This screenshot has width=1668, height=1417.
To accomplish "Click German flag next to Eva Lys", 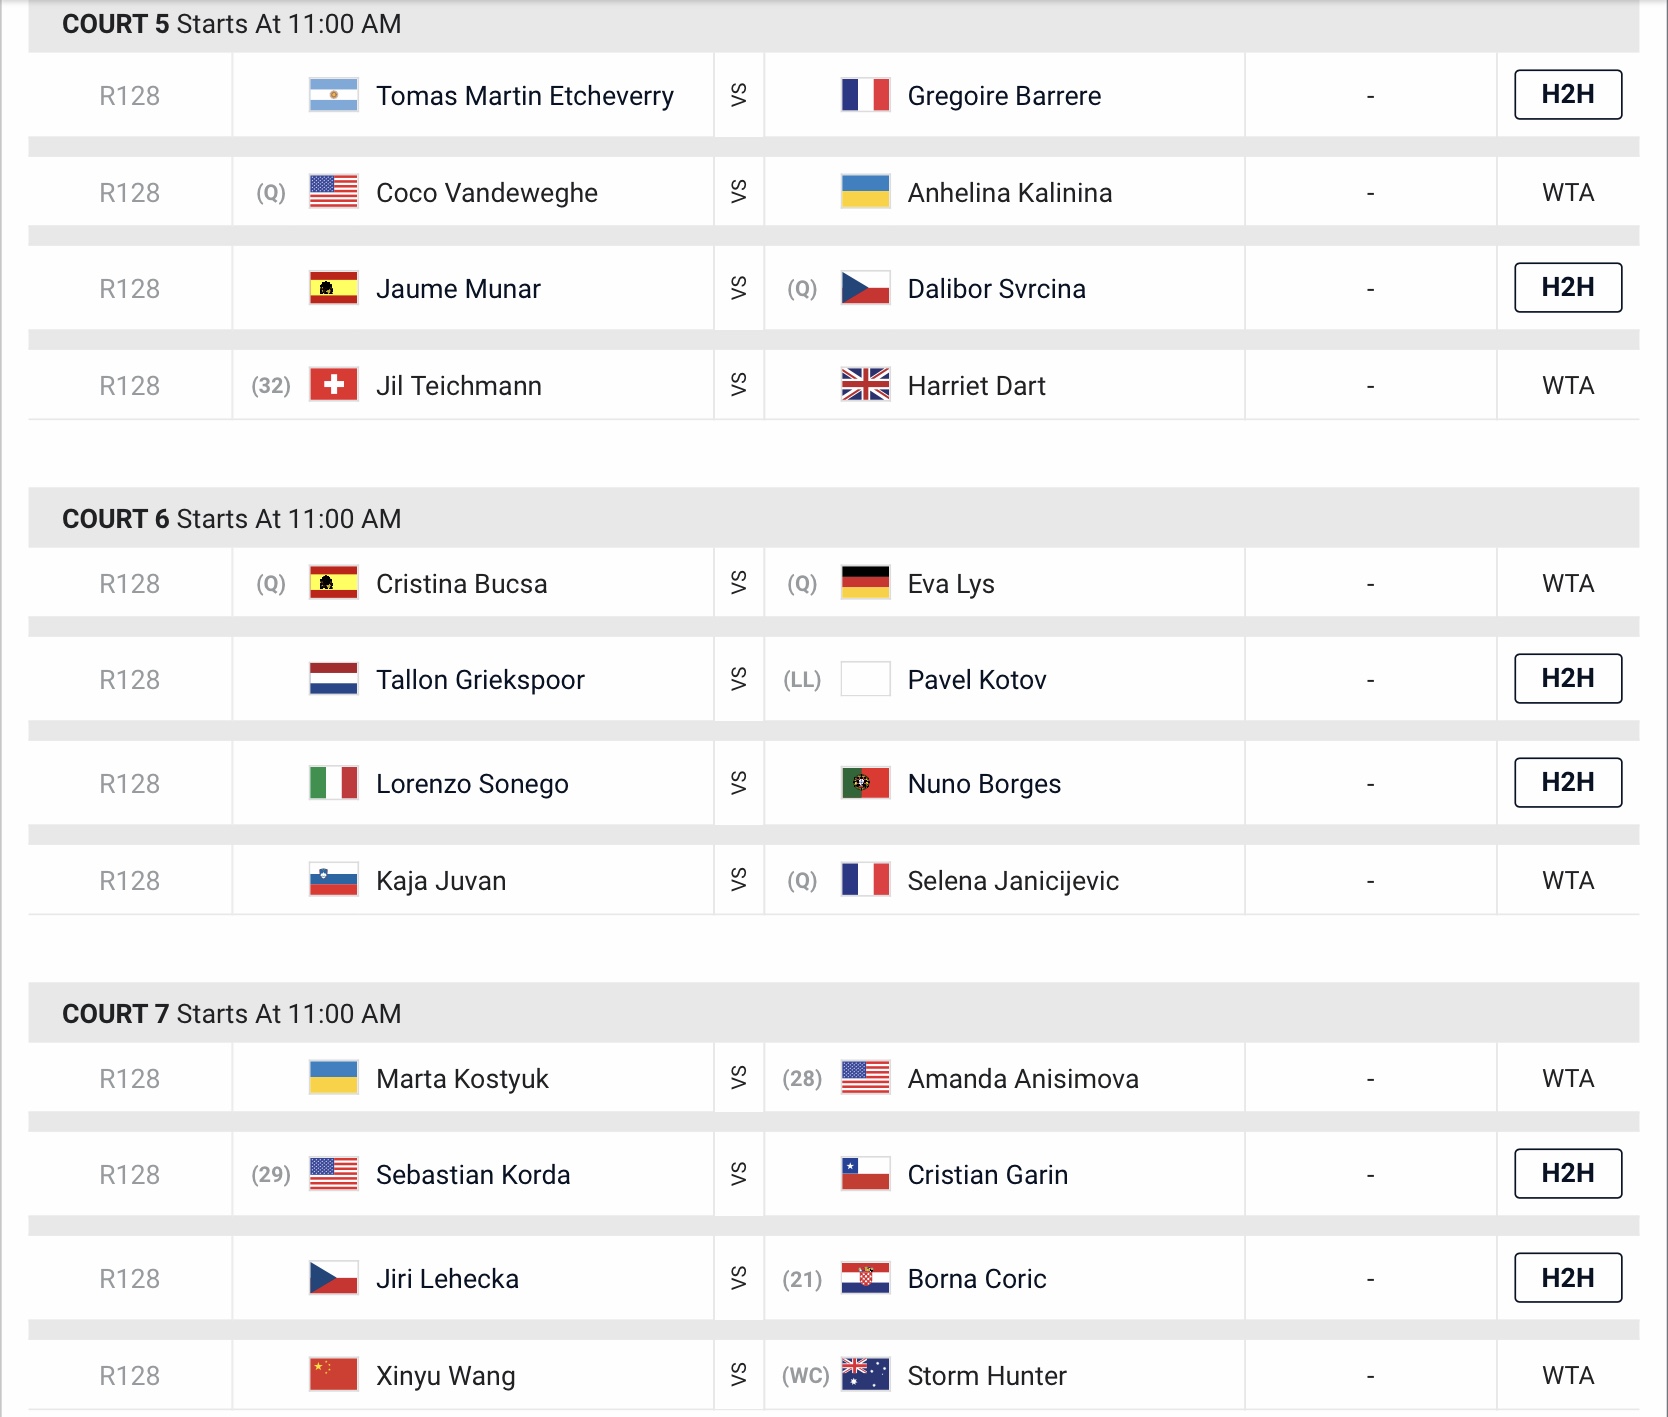I will 865,583.
